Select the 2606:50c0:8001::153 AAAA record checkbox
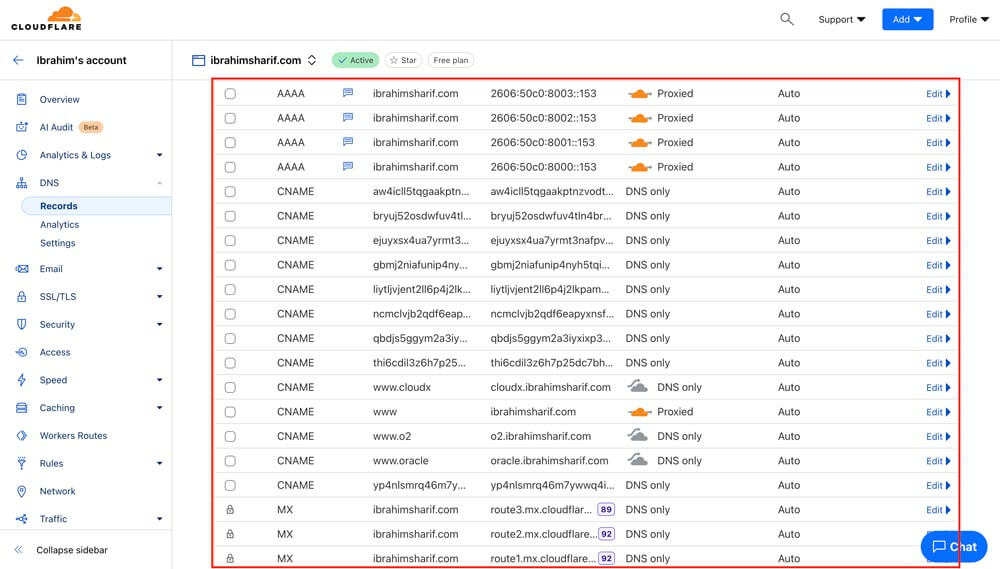1000x569 pixels. pyautogui.click(x=230, y=143)
